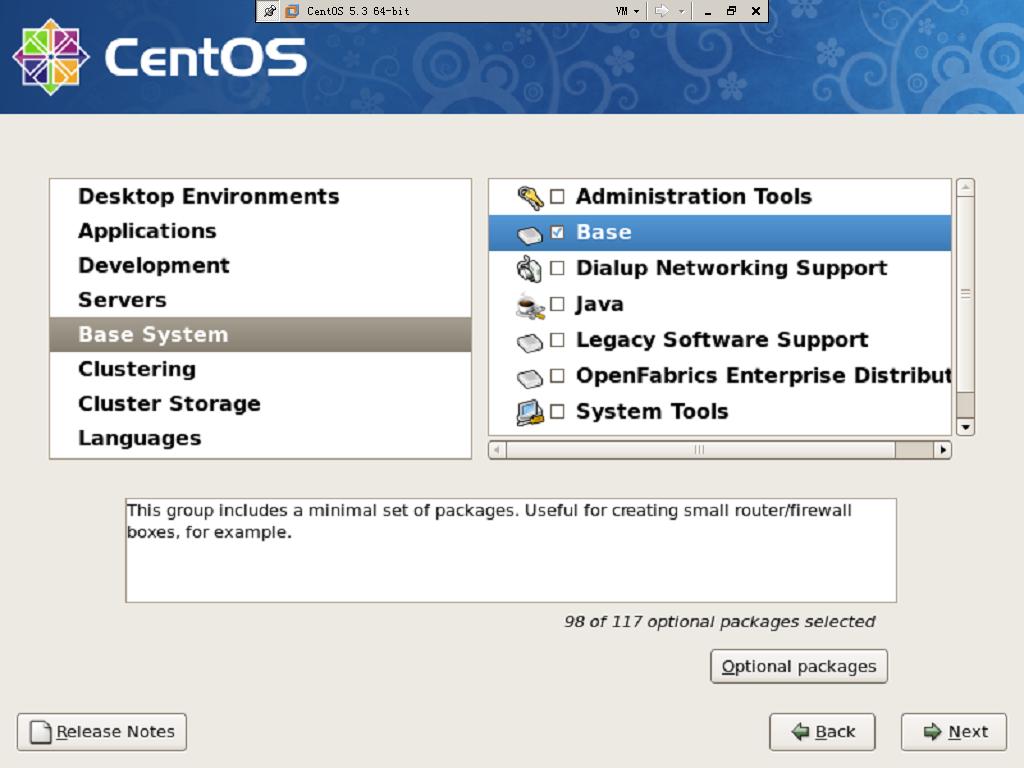This screenshot has height=768, width=1024.
Task: Select the Java package group label
Action: pyautogui.click(x=600, y=304)
